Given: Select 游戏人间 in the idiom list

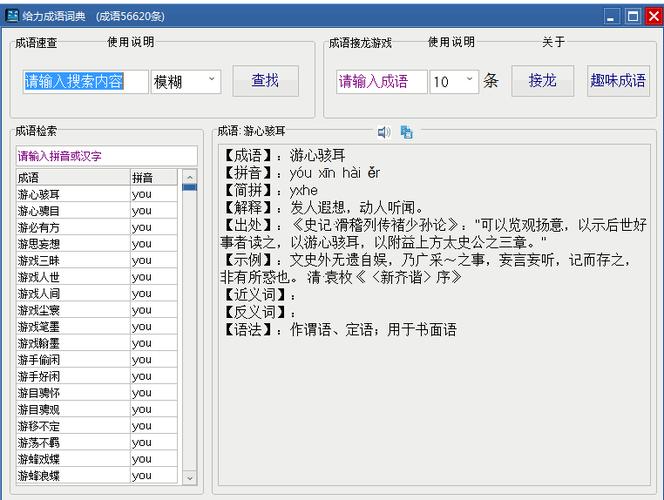Looking at the screenshot, I should [x=72, y=293].
